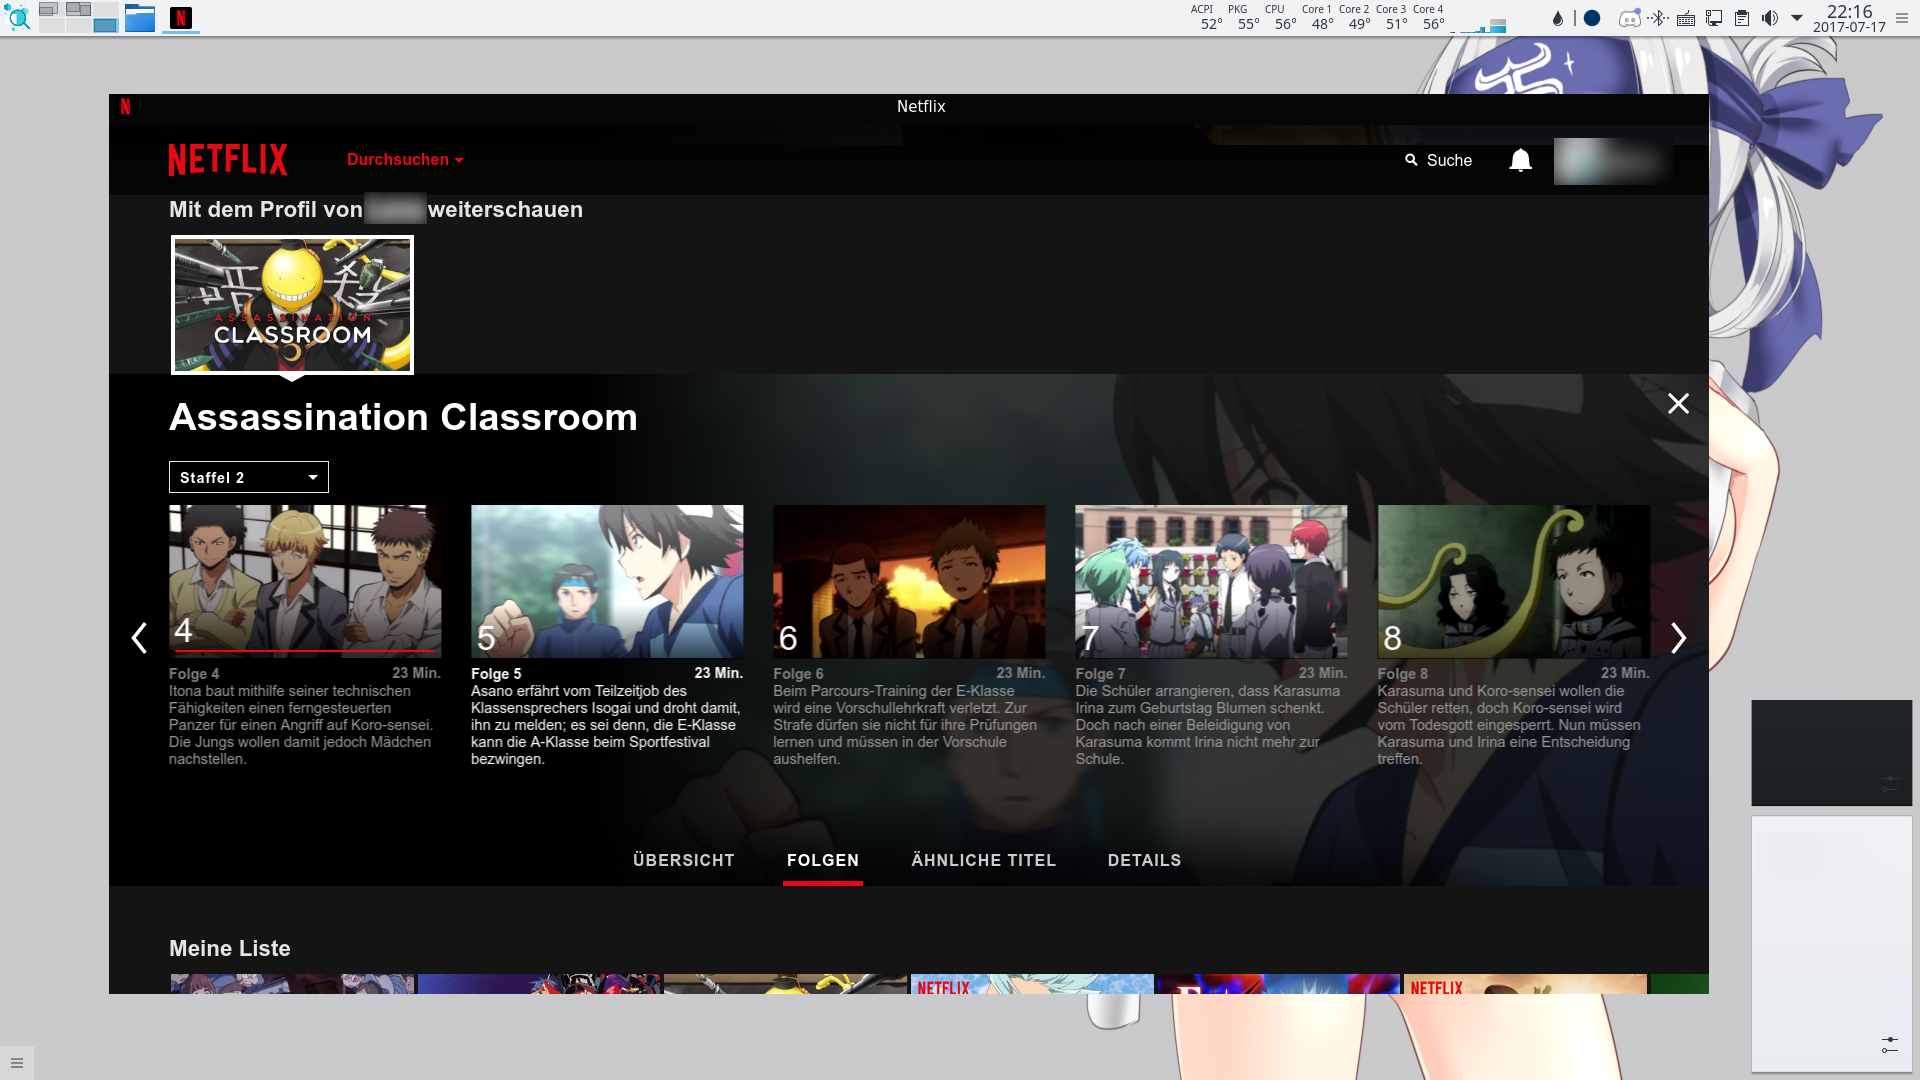Open the Durchsuchen browse menu
The image size is (1920, 1080).
coord(405,160)
